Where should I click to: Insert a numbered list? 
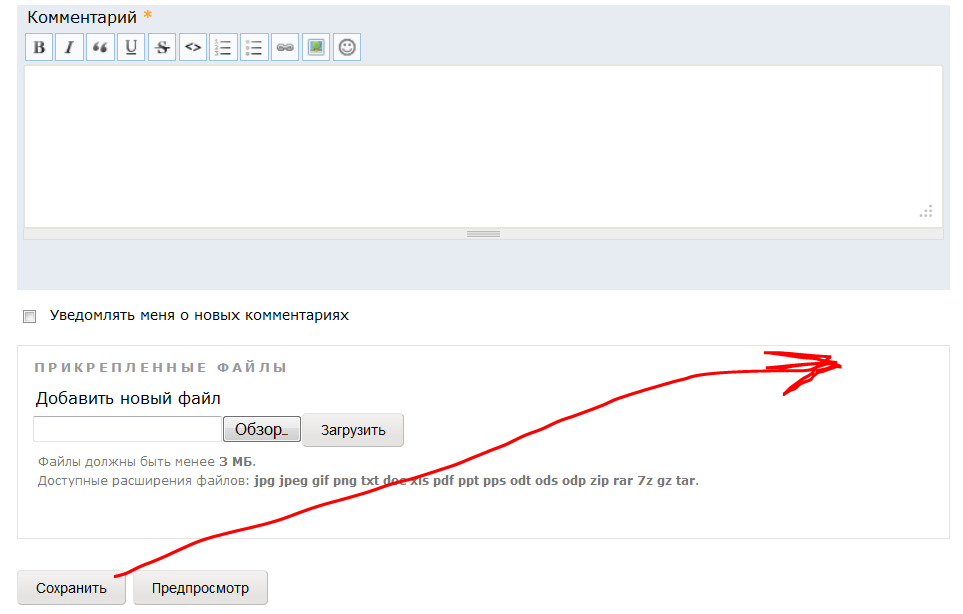[x=224, y=47]
